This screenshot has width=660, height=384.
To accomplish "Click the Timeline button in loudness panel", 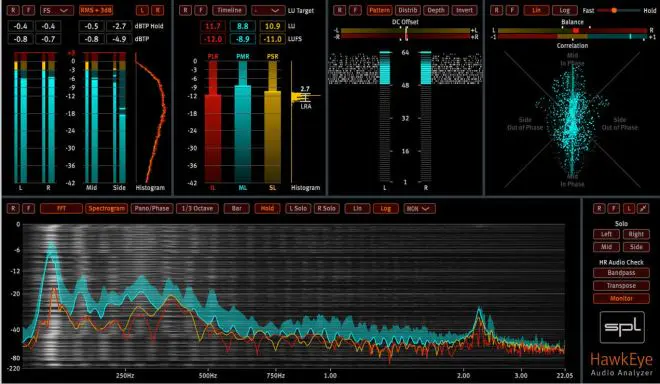I will (x=229, y=10).
